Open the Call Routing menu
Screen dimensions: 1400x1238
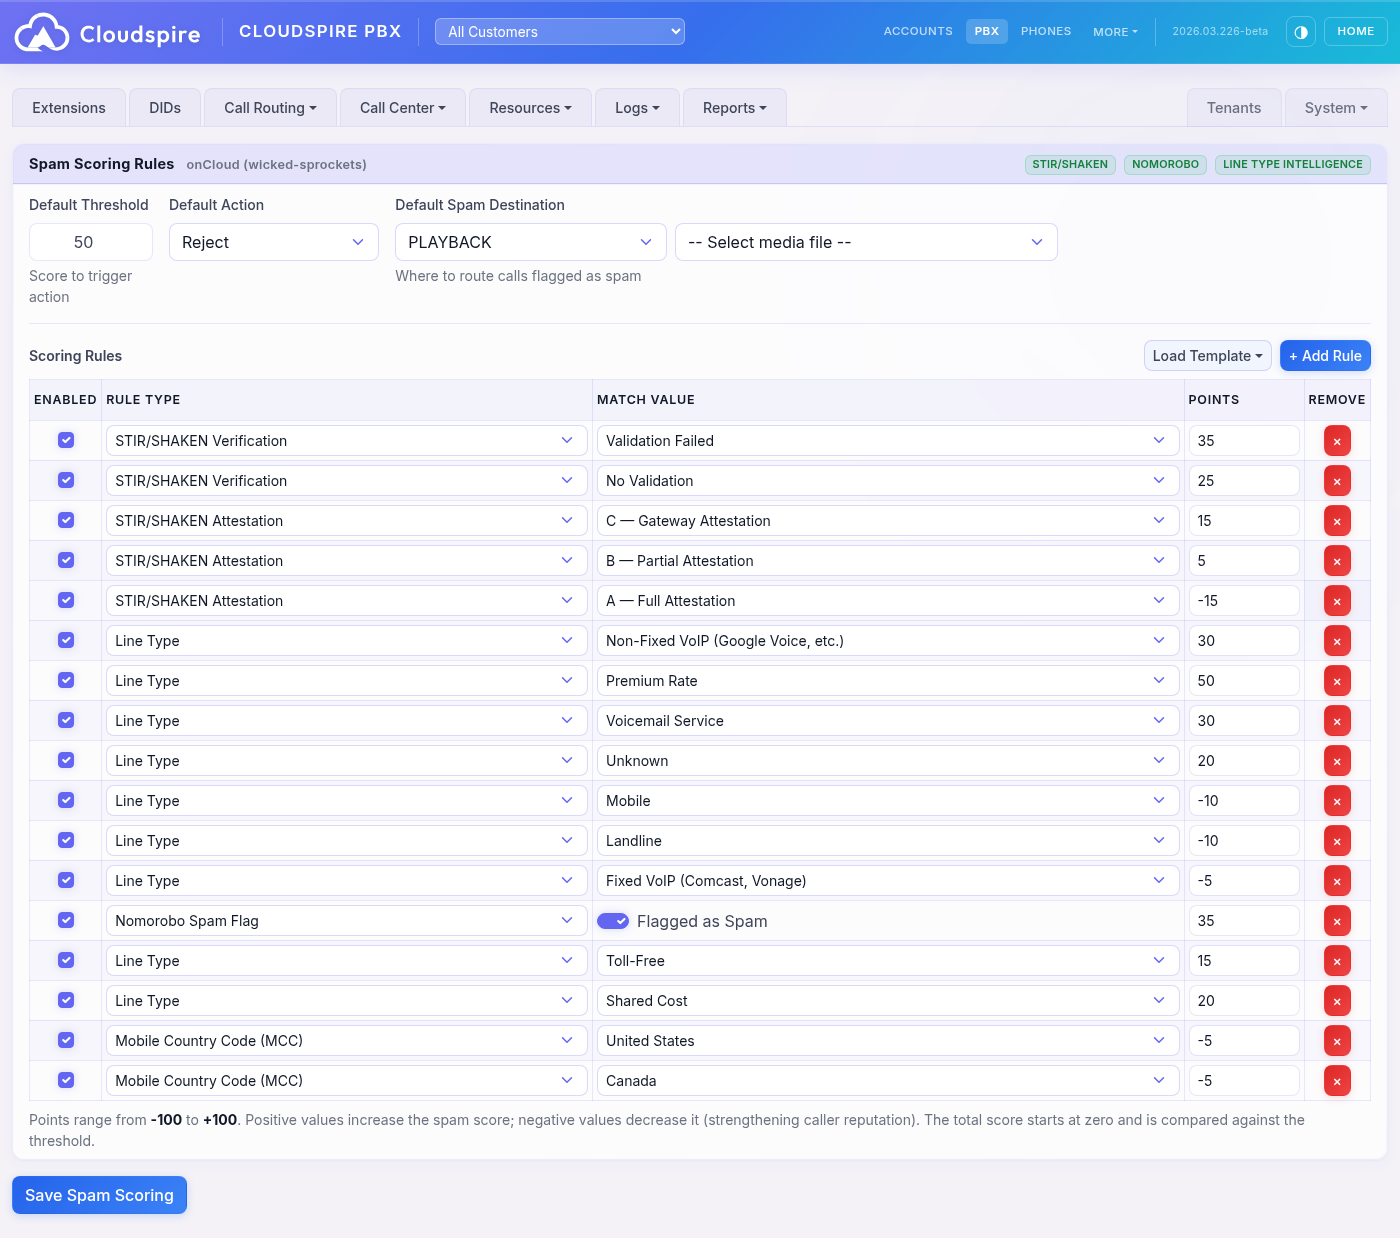(269, 107)
